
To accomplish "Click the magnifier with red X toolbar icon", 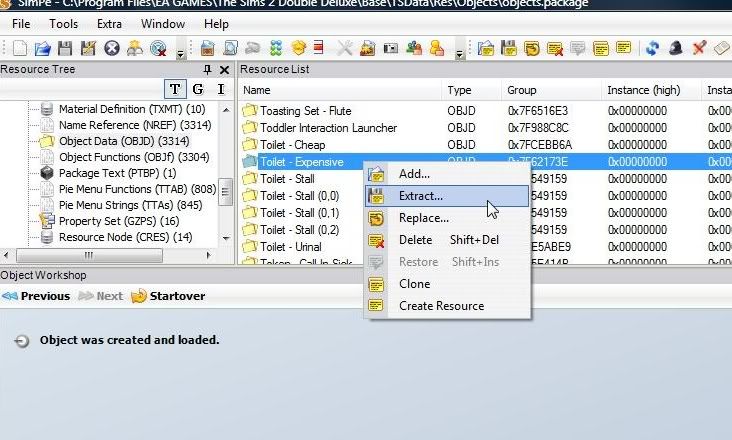I will 159,48.
